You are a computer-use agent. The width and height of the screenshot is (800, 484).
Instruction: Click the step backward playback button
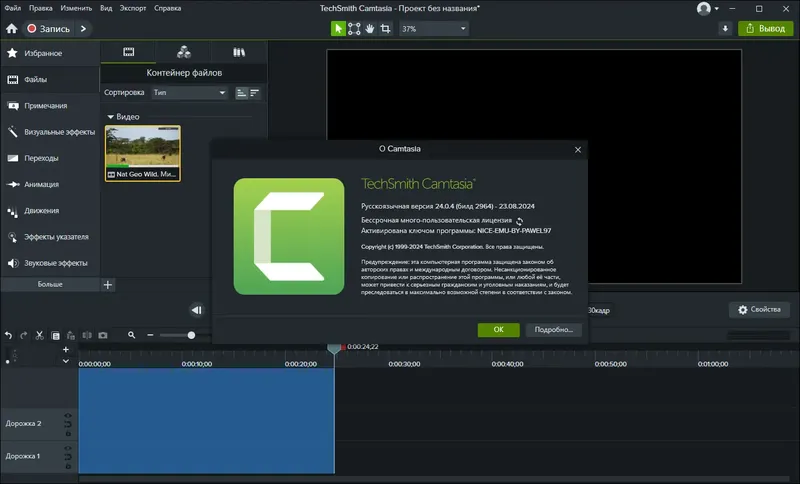(197, 310)
